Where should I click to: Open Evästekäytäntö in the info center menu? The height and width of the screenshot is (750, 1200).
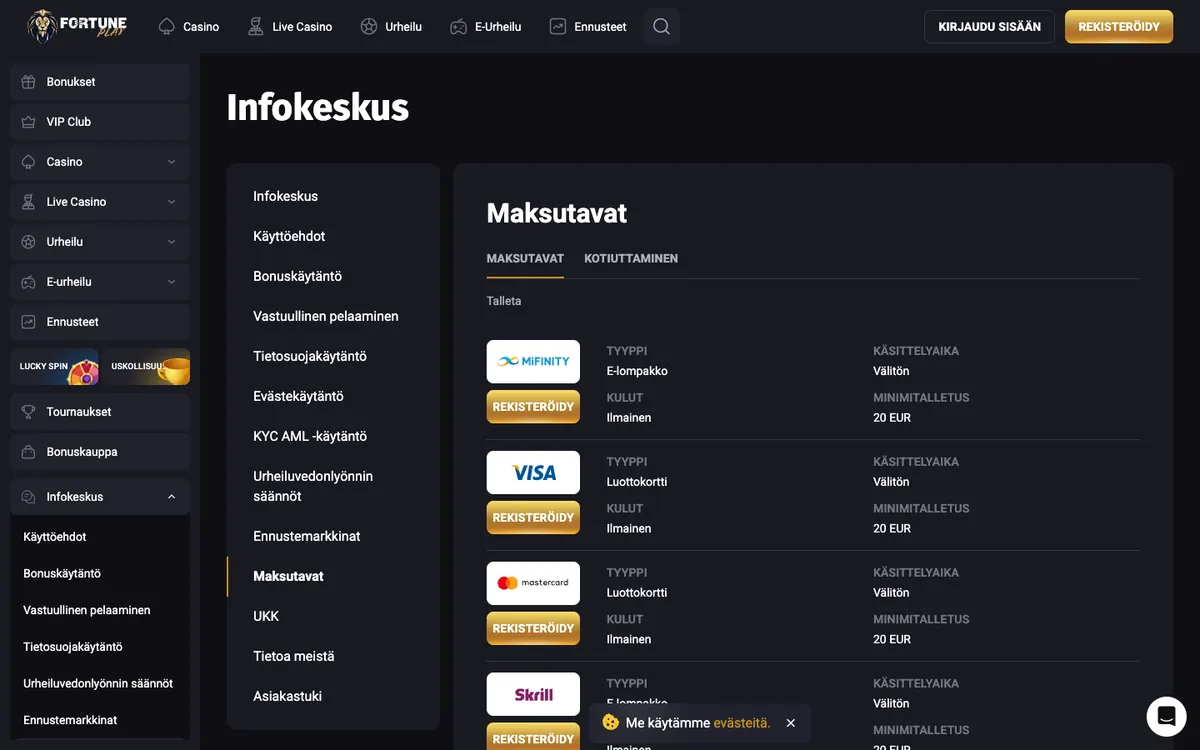[x=298, y=396]
